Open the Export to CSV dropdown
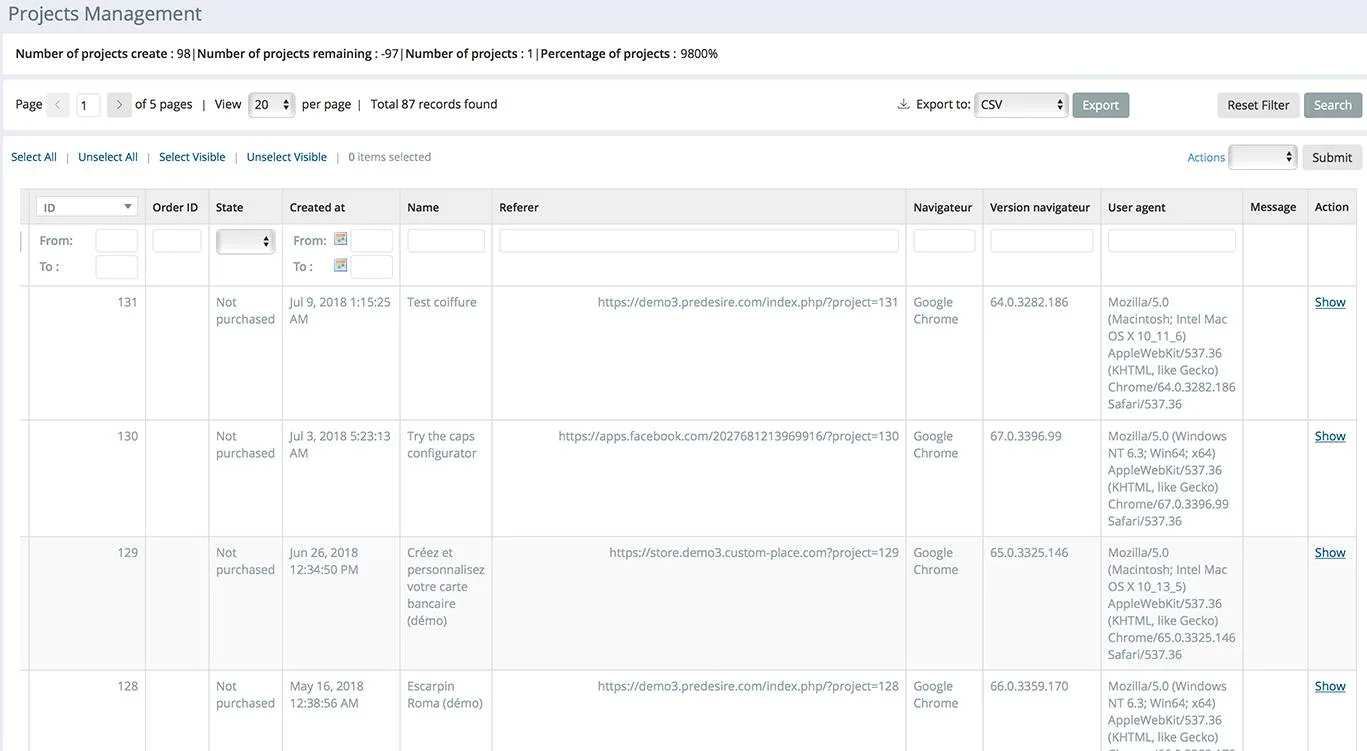The width and height of the screenshot is (1367, 751). click(1021, 105)
